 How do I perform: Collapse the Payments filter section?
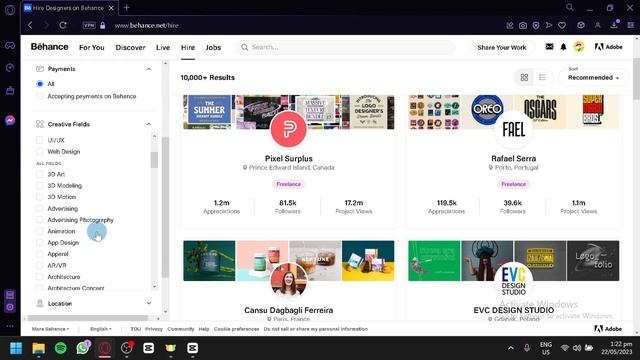[149, 69]
